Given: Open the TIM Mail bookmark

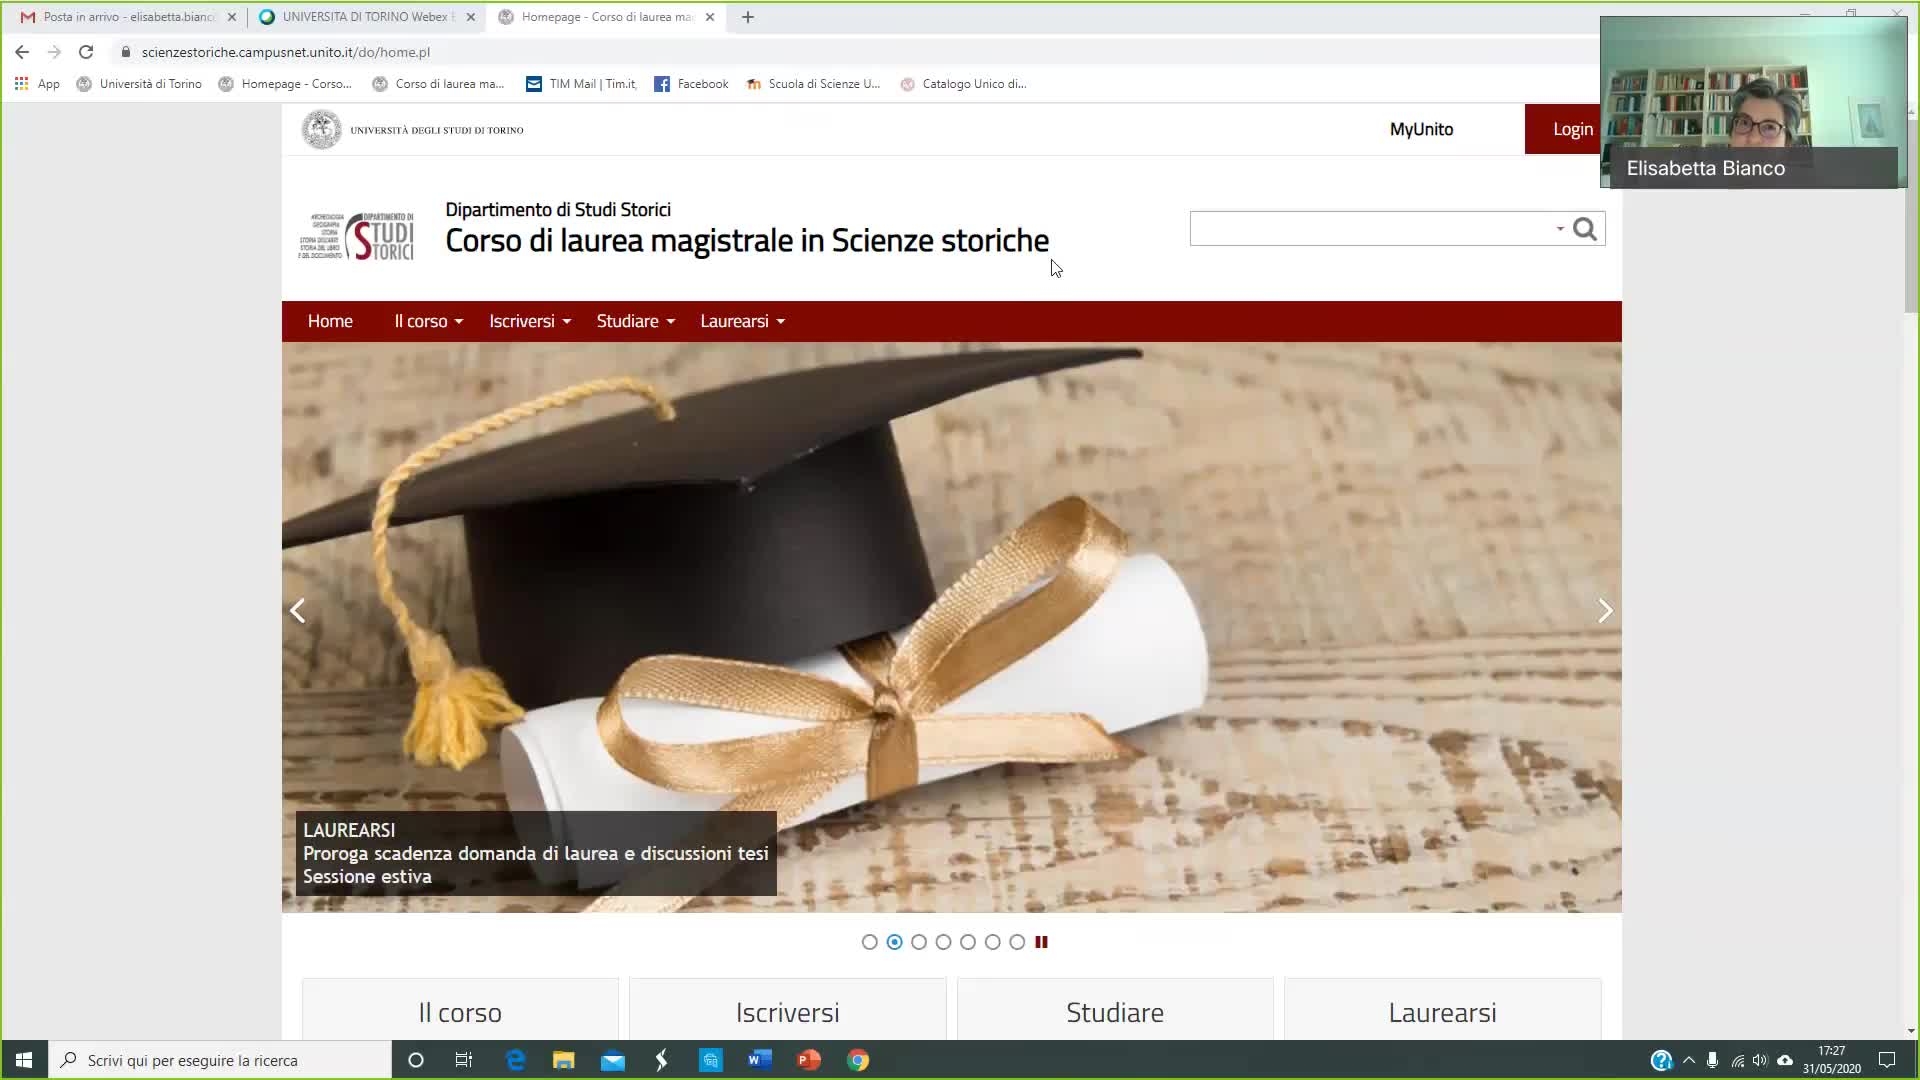Looking at the screenshot, I should coord(581,84).
